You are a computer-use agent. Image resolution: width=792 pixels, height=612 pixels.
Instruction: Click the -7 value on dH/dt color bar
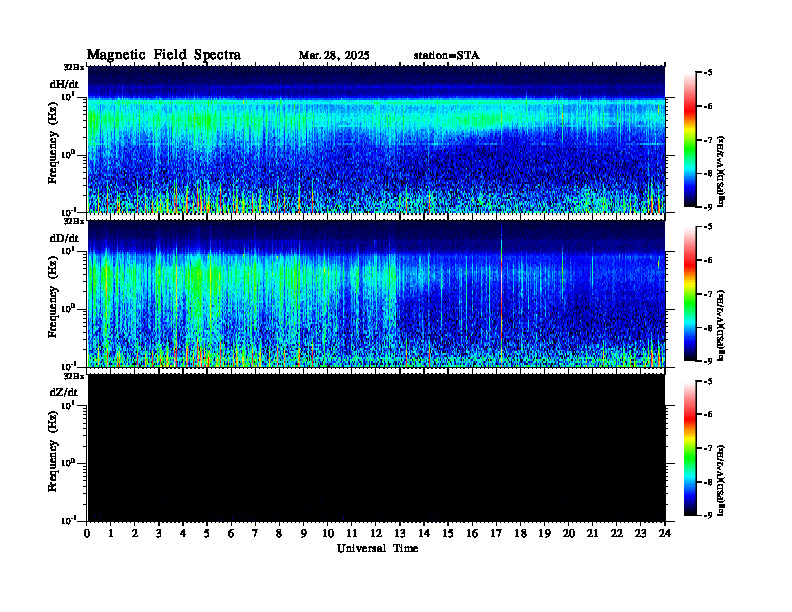tap(708, 140)
